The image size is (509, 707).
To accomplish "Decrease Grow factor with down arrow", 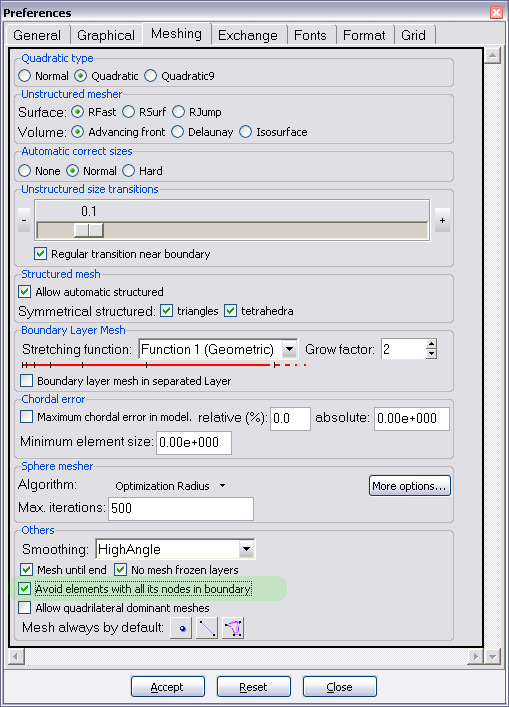I will point(431,354).
